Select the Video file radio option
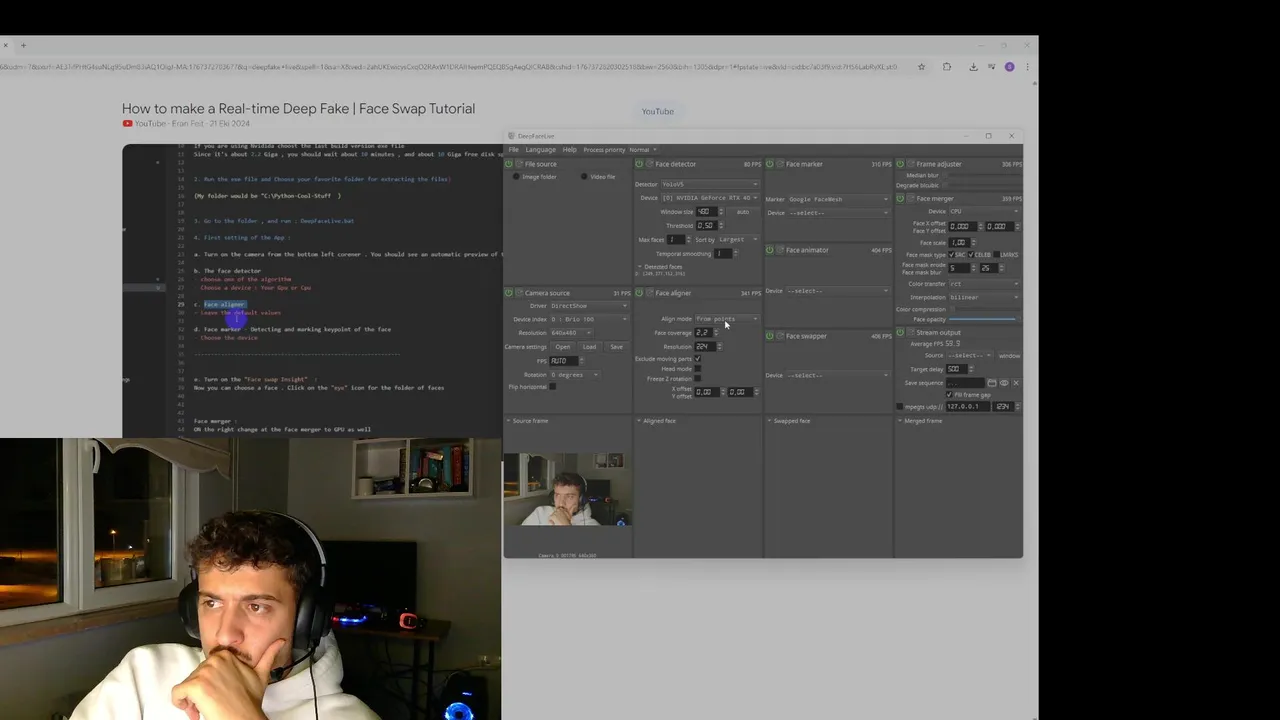Viewport: 1280px width, 720px height. pos(584,177)
